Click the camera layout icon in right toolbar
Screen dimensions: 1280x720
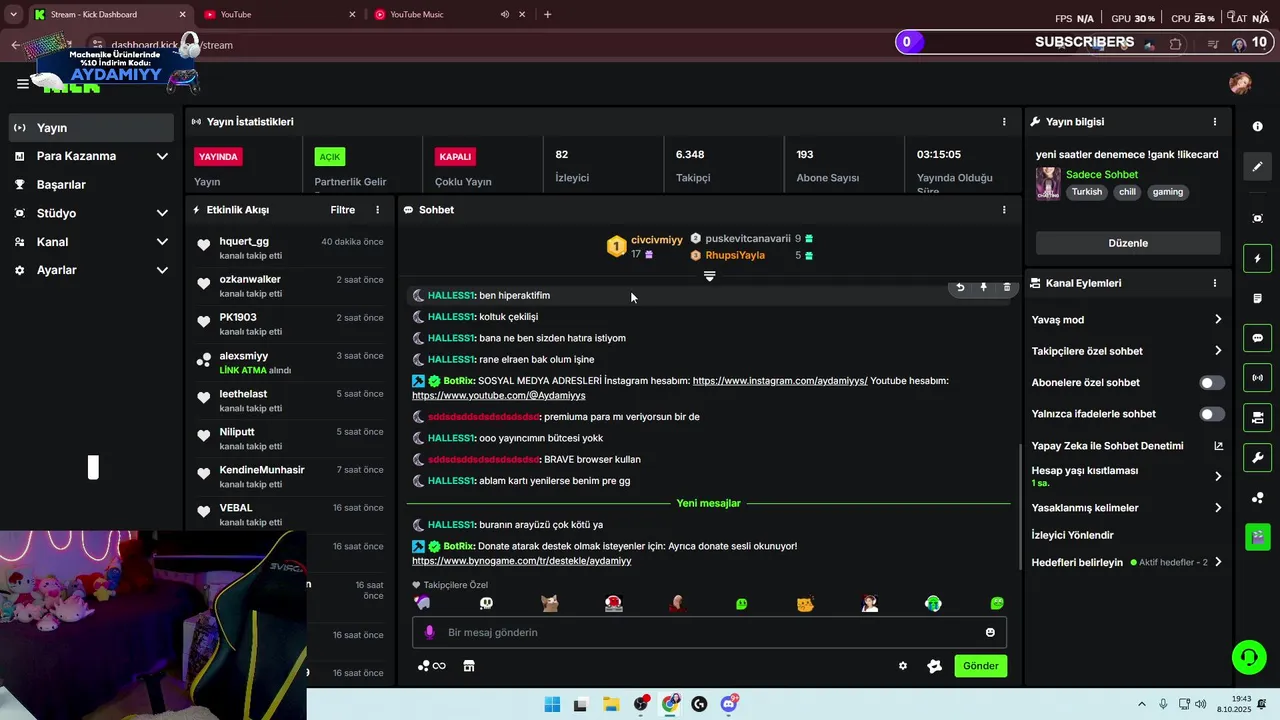pos(1257,418)
